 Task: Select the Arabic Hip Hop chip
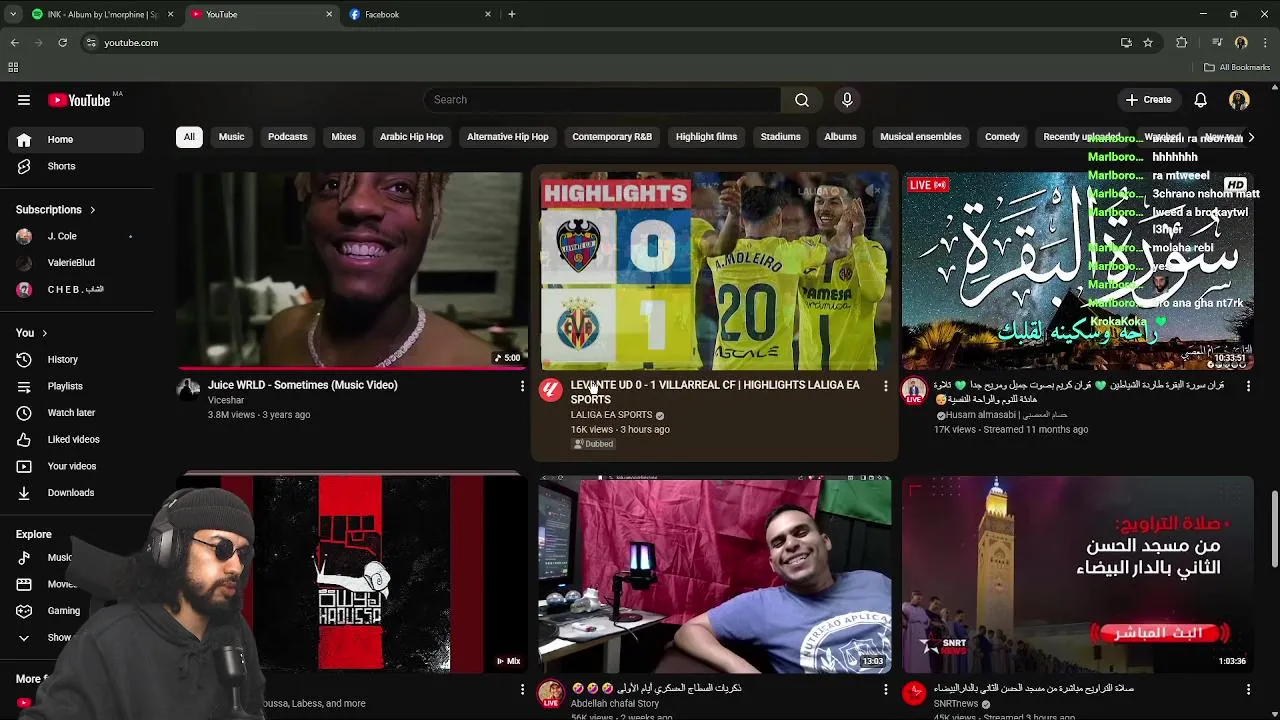[x=411, y=137]
